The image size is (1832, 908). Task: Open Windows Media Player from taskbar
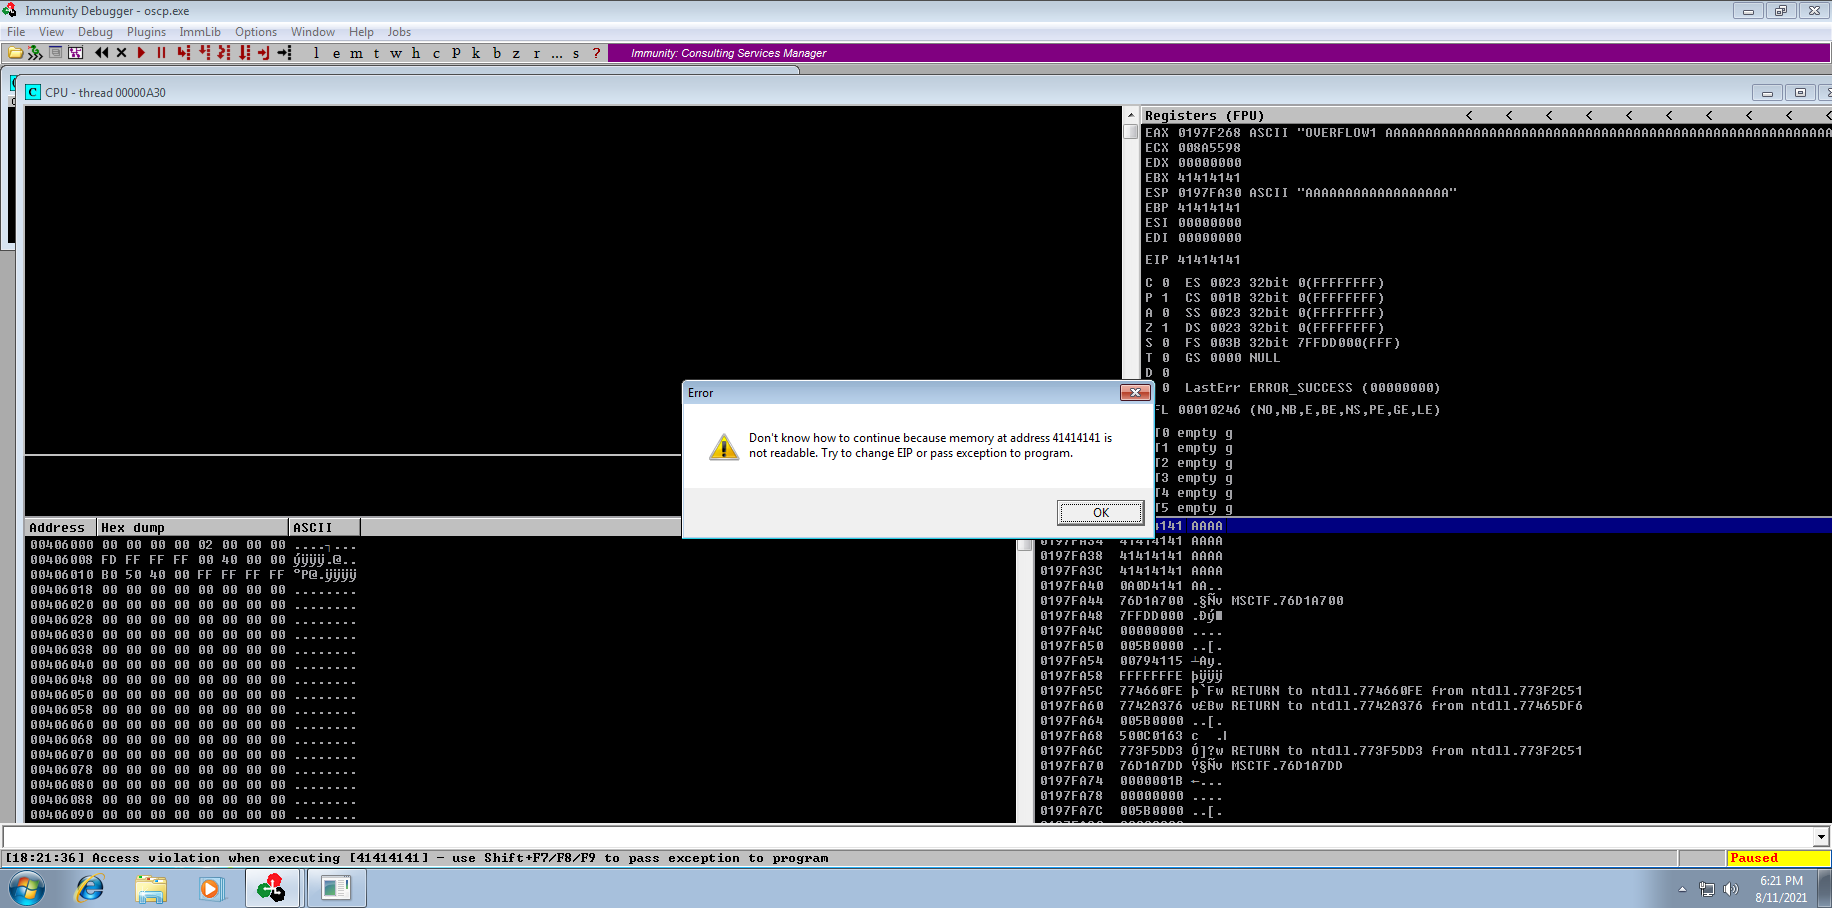pyautogui.click(x=211, y=888)
